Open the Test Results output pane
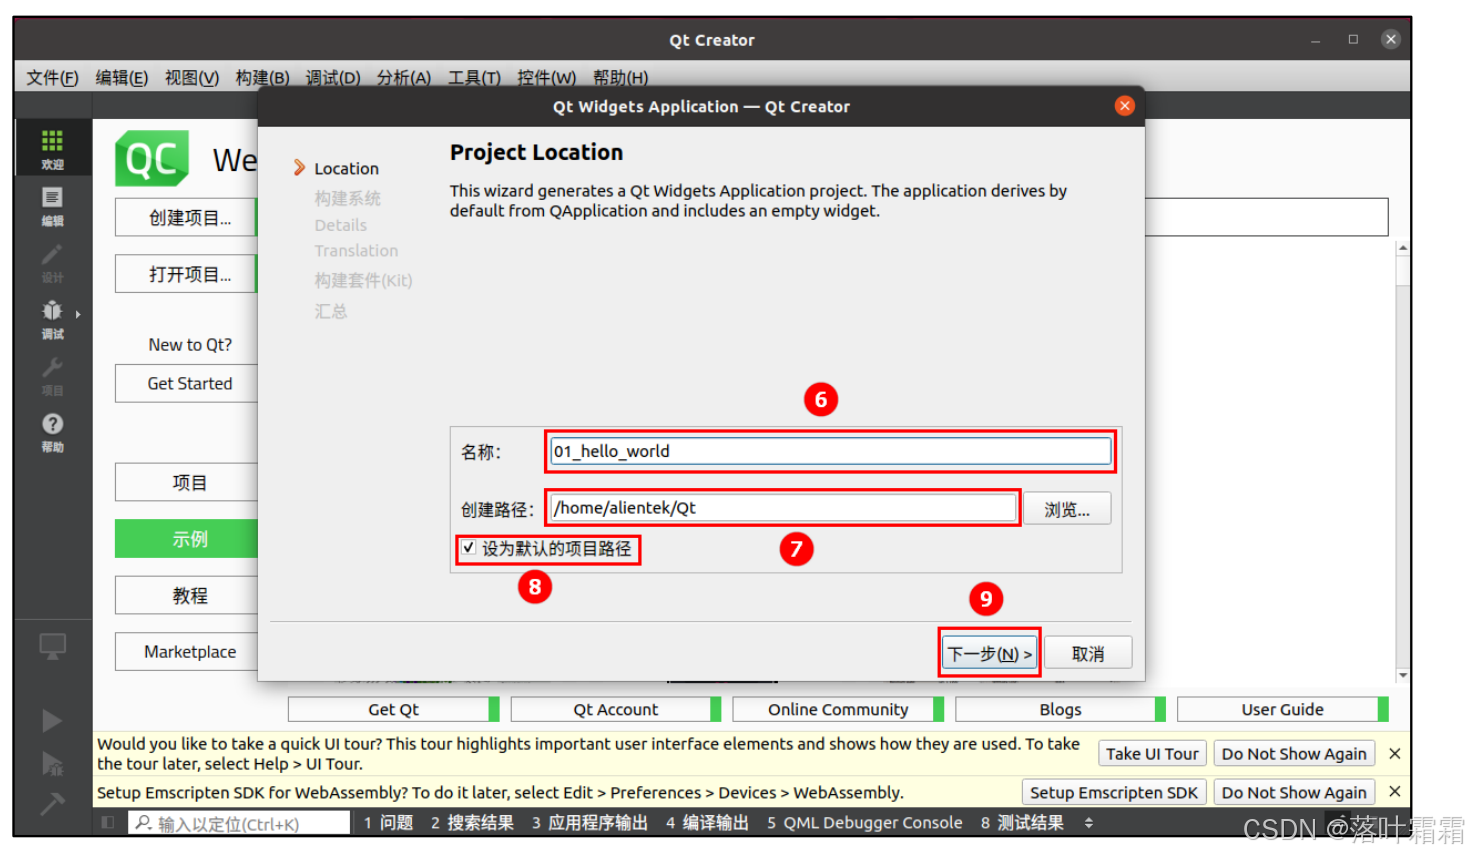The image size is (1469, 856). click(1022, 822)
